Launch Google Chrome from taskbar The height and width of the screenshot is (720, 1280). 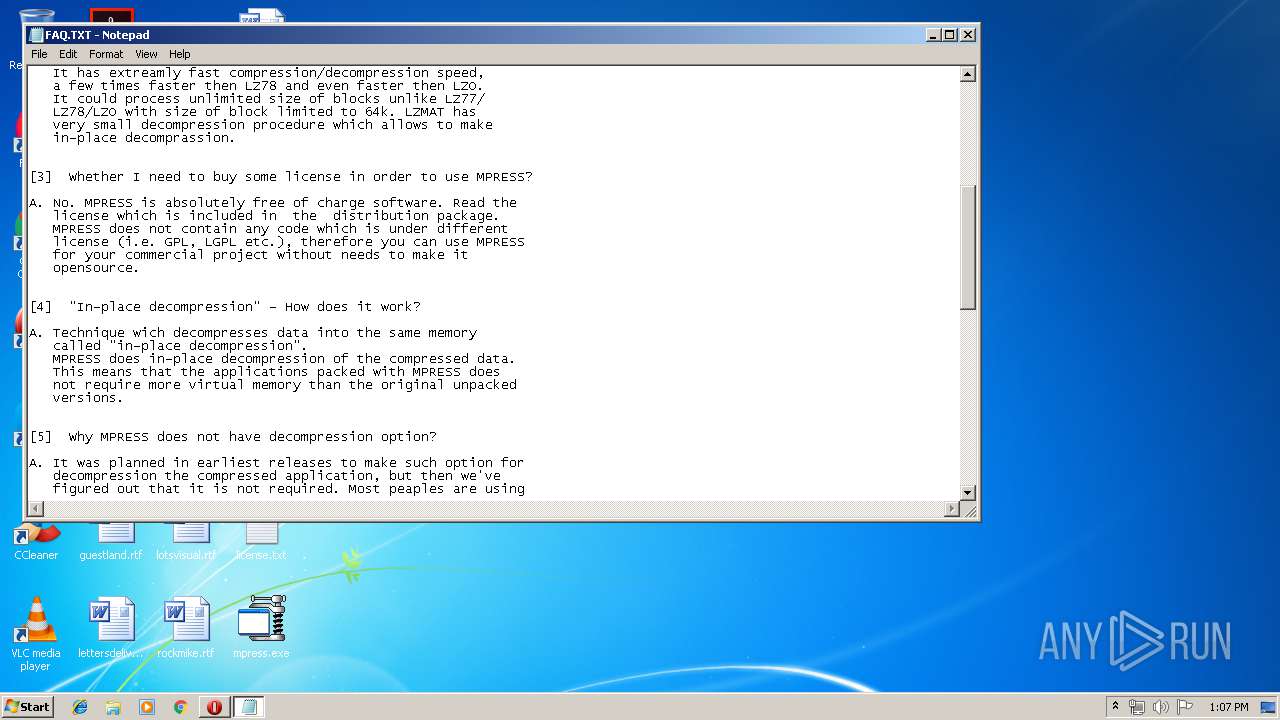click(x=180, y=707)
